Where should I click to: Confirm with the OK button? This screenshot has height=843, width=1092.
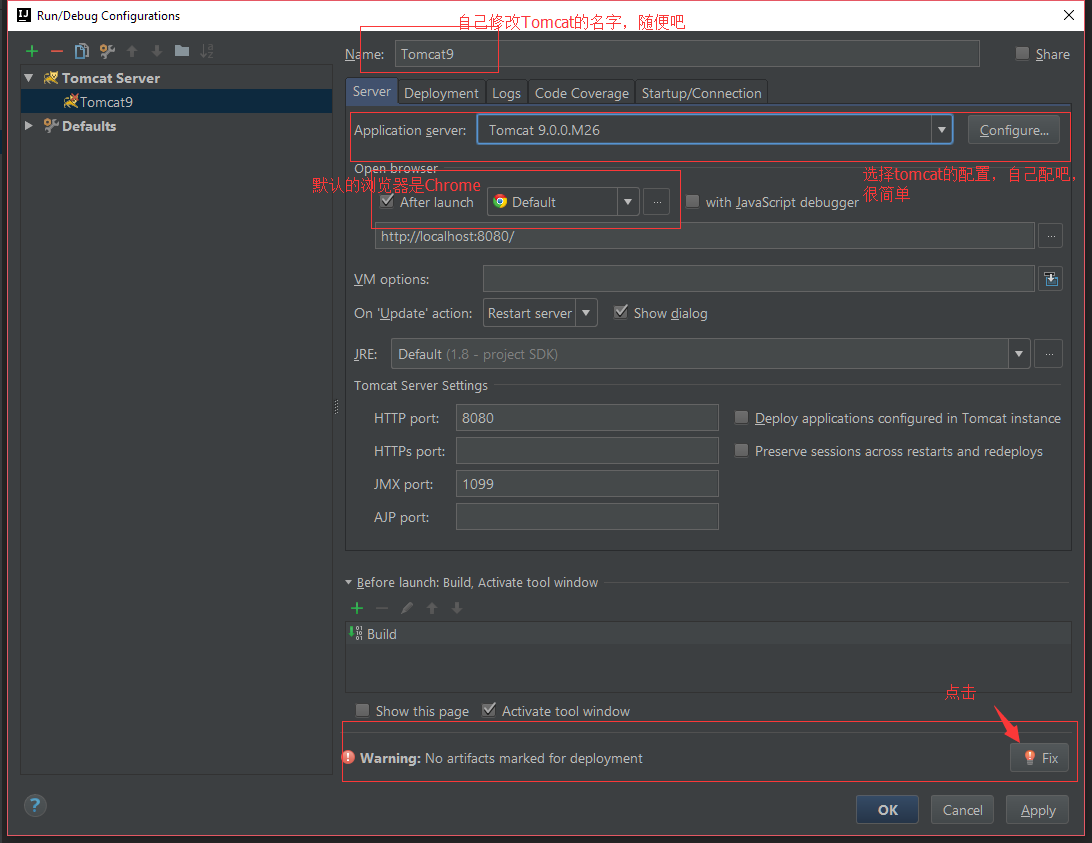pos(887,810)
